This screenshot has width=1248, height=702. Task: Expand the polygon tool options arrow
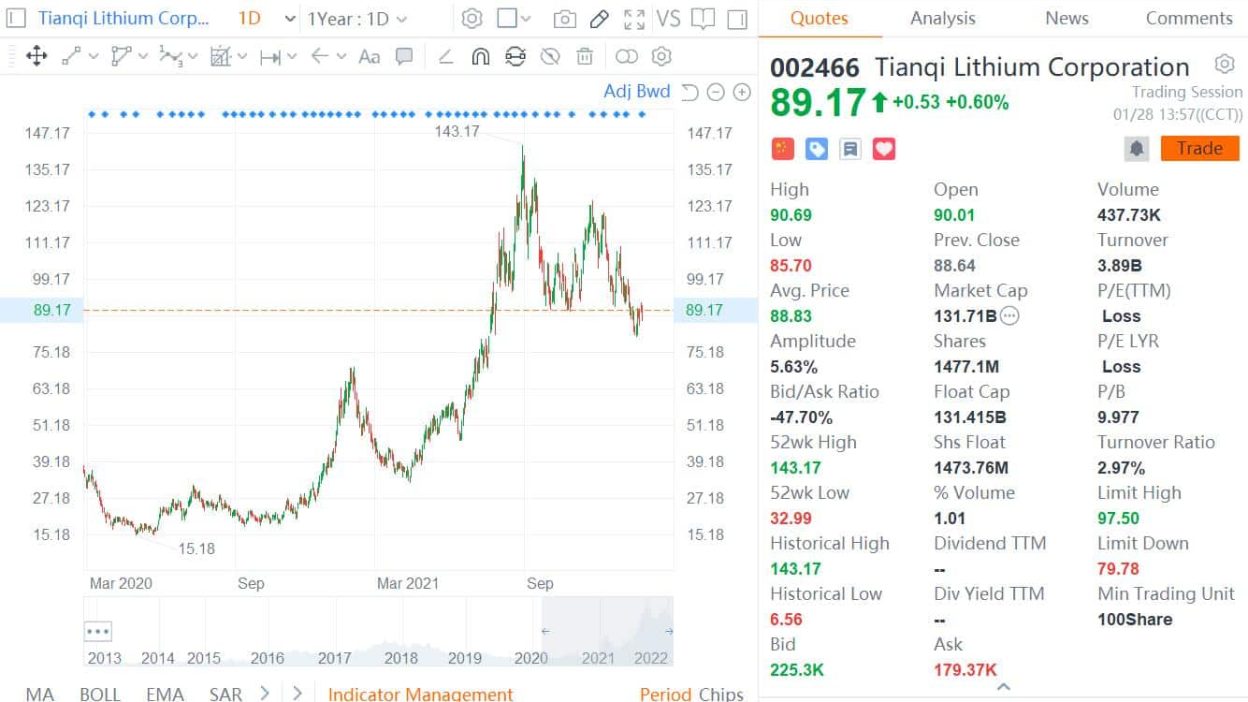click(143, 57)
